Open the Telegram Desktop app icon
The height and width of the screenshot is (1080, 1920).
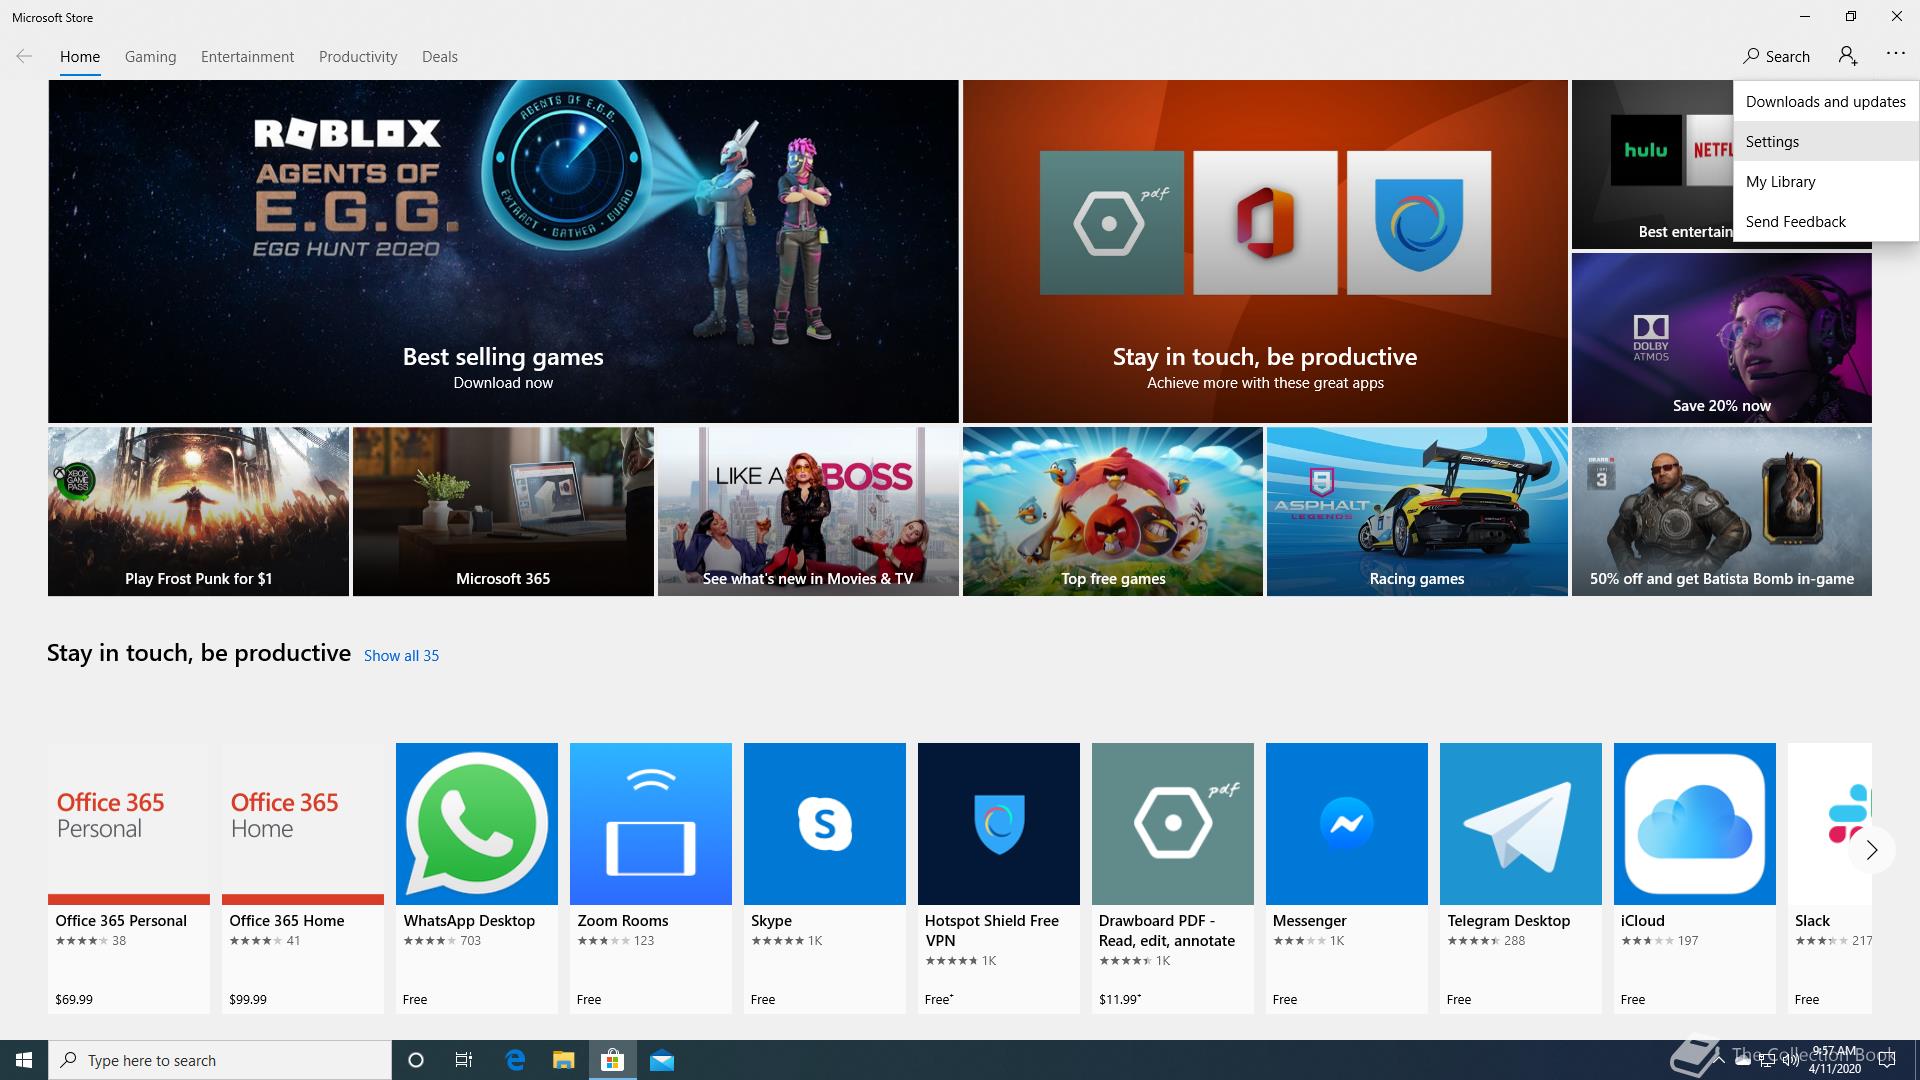click(x=1521, y=824)
